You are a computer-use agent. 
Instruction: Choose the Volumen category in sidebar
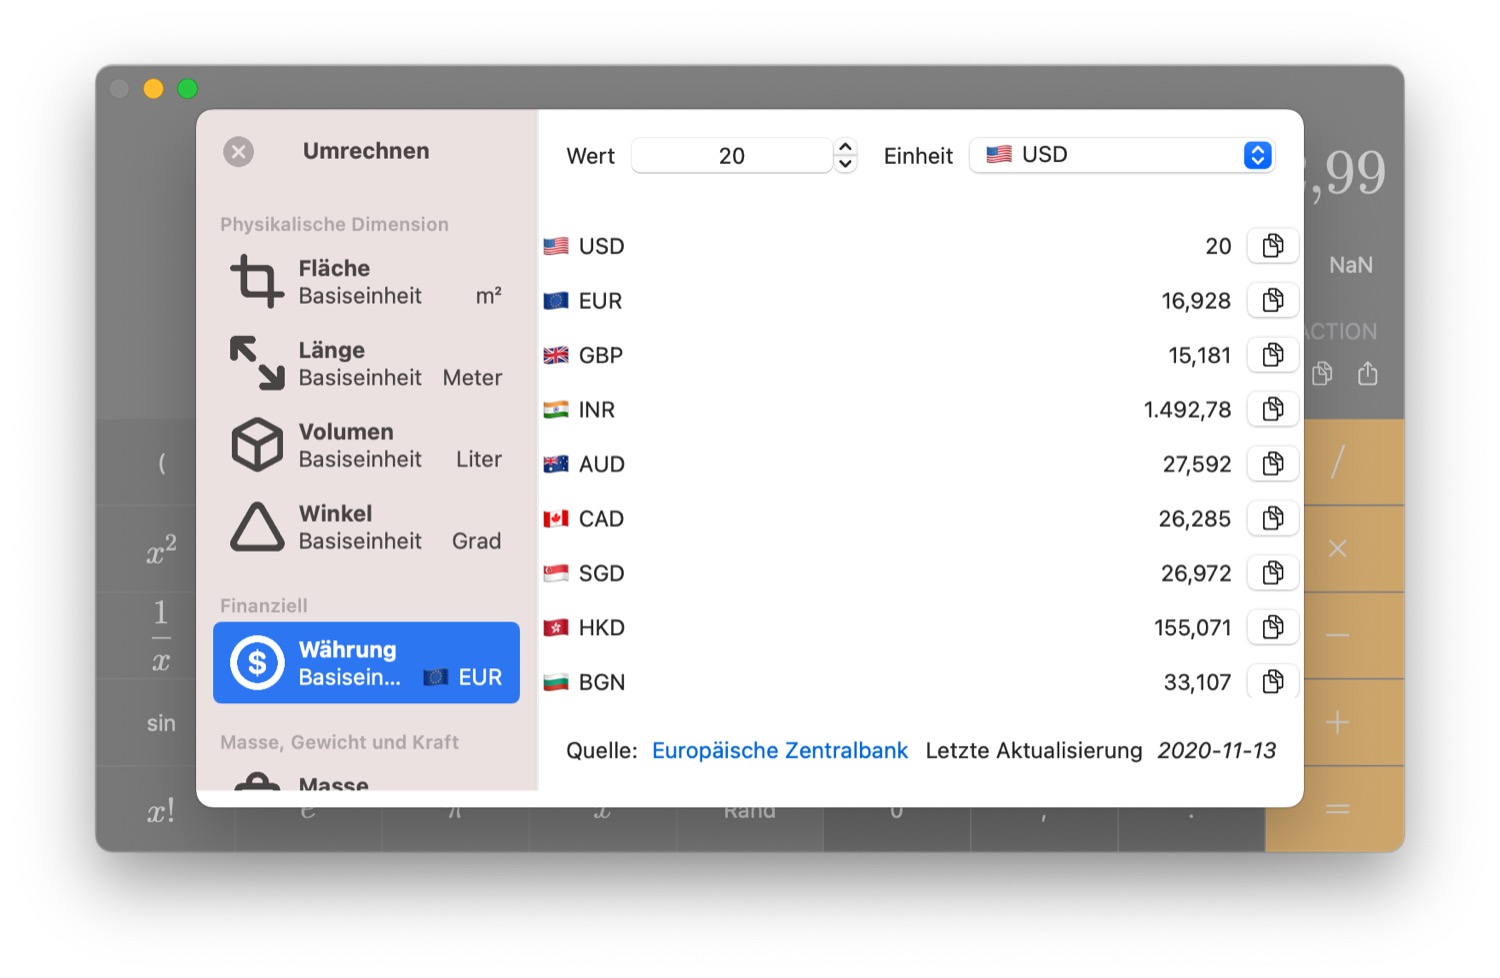(x=366, y=445)
